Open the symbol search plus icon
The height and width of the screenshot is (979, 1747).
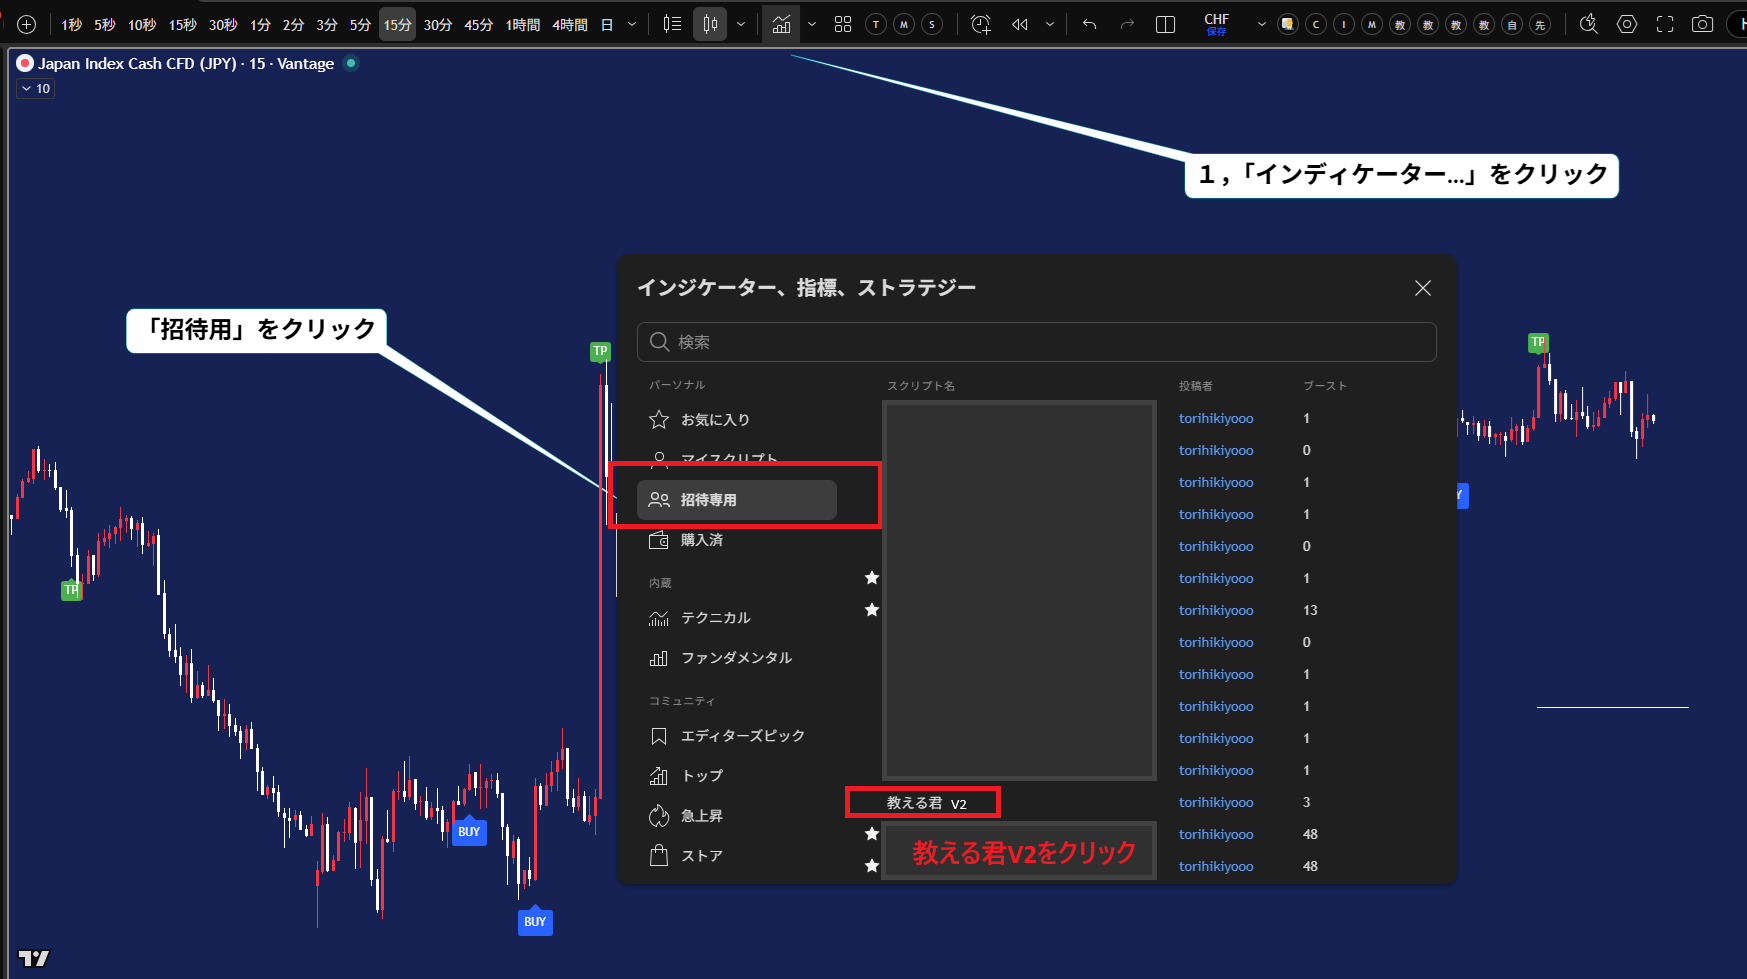click(25, 24)
